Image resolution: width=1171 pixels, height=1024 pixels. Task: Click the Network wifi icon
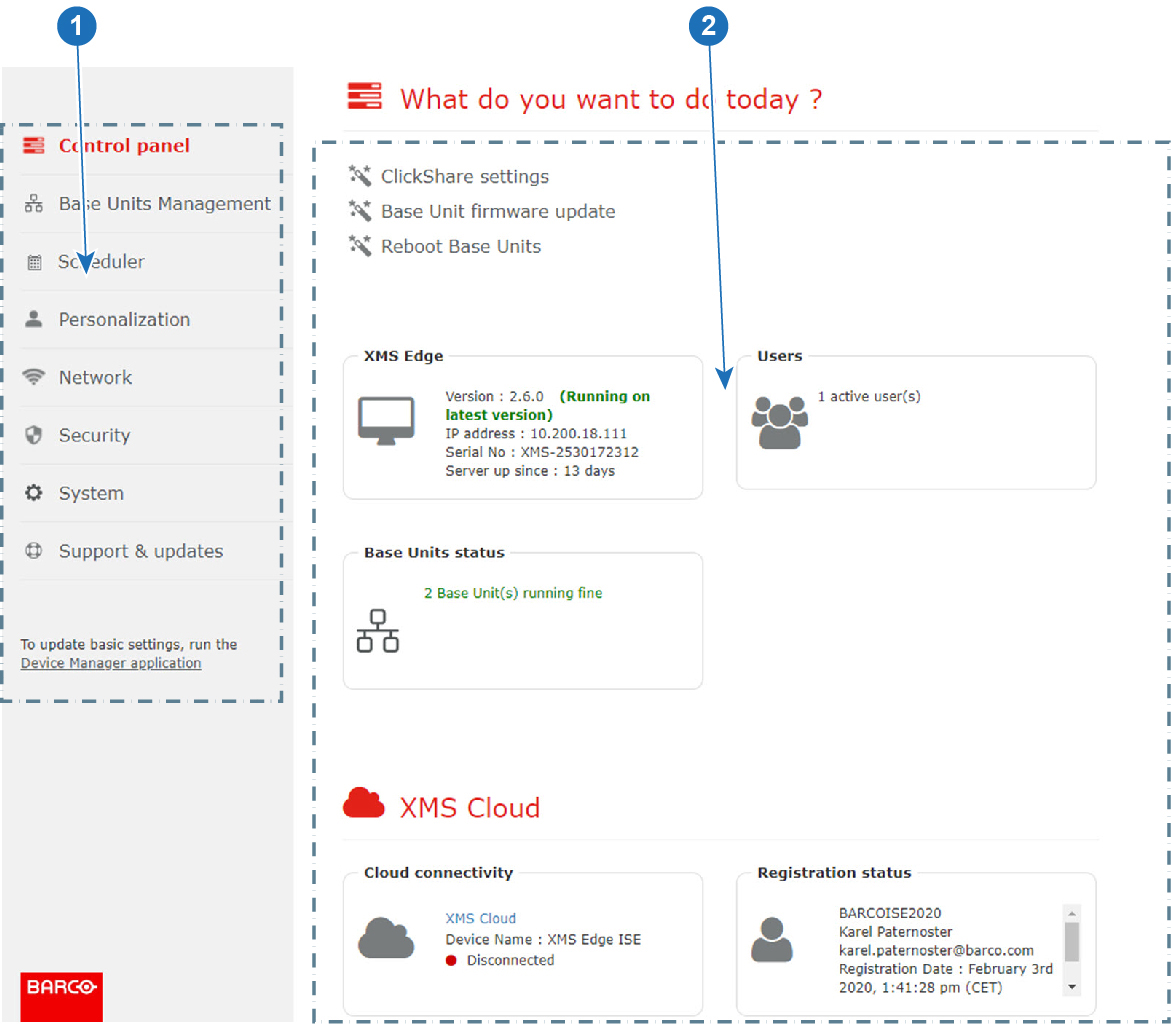pyautogui.click(x=34, y=376)
